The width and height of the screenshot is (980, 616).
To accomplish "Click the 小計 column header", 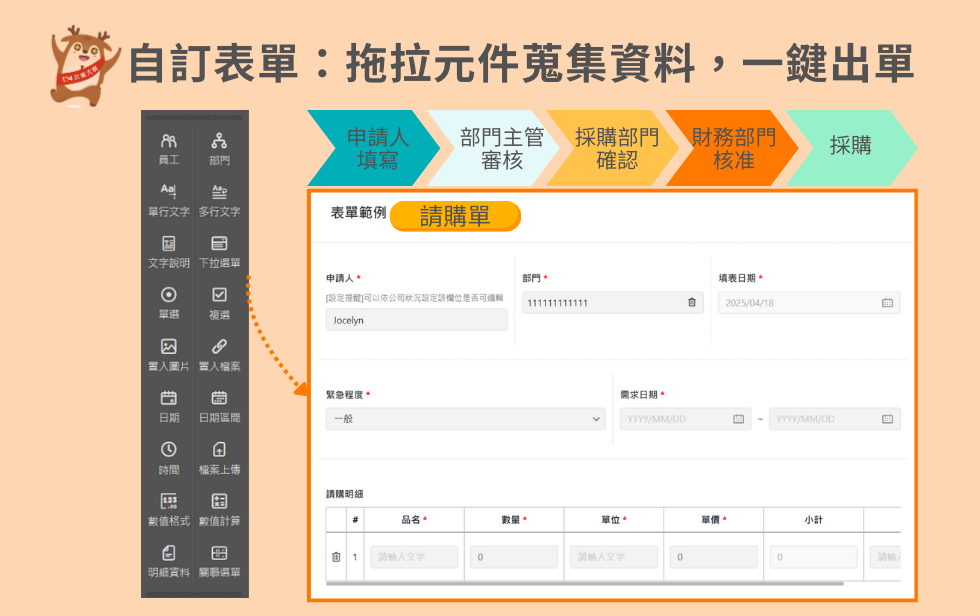I will pyautogui.click(x=813, y=520).
